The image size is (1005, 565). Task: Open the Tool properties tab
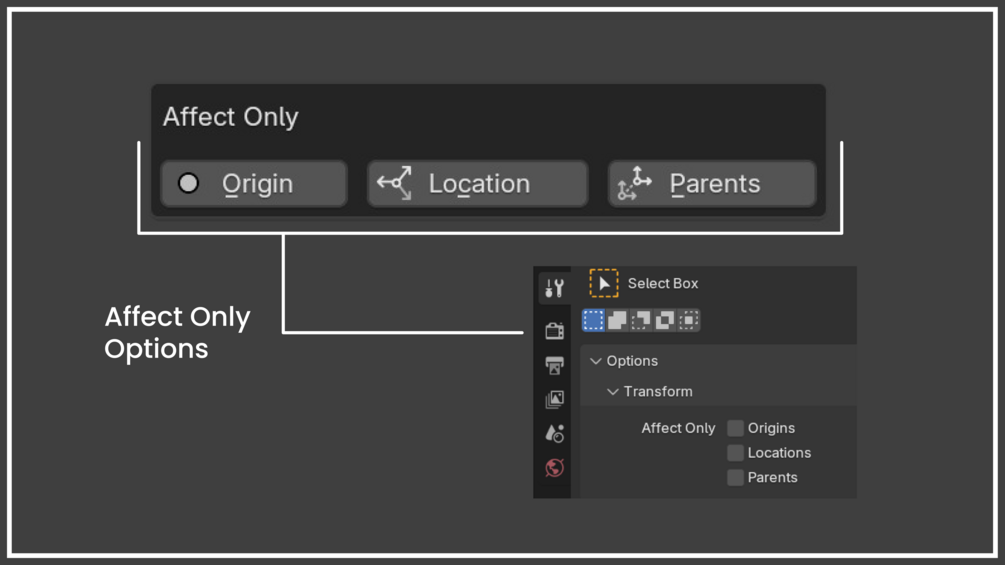[x=554, y=288]
